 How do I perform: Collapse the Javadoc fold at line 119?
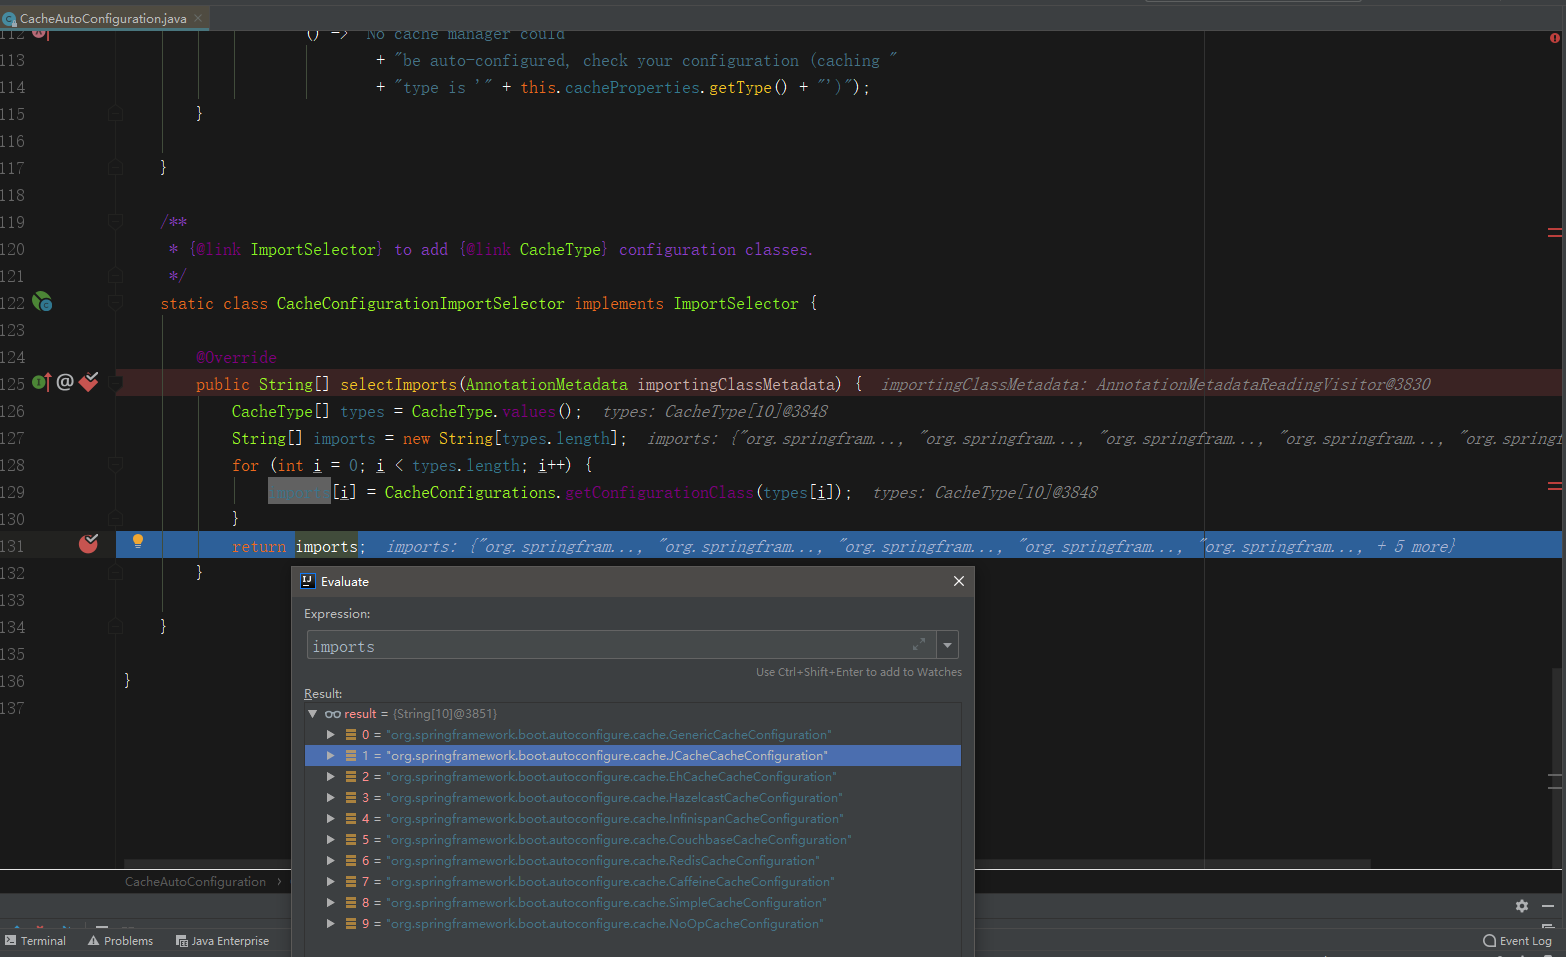click(x=116, y=221)
